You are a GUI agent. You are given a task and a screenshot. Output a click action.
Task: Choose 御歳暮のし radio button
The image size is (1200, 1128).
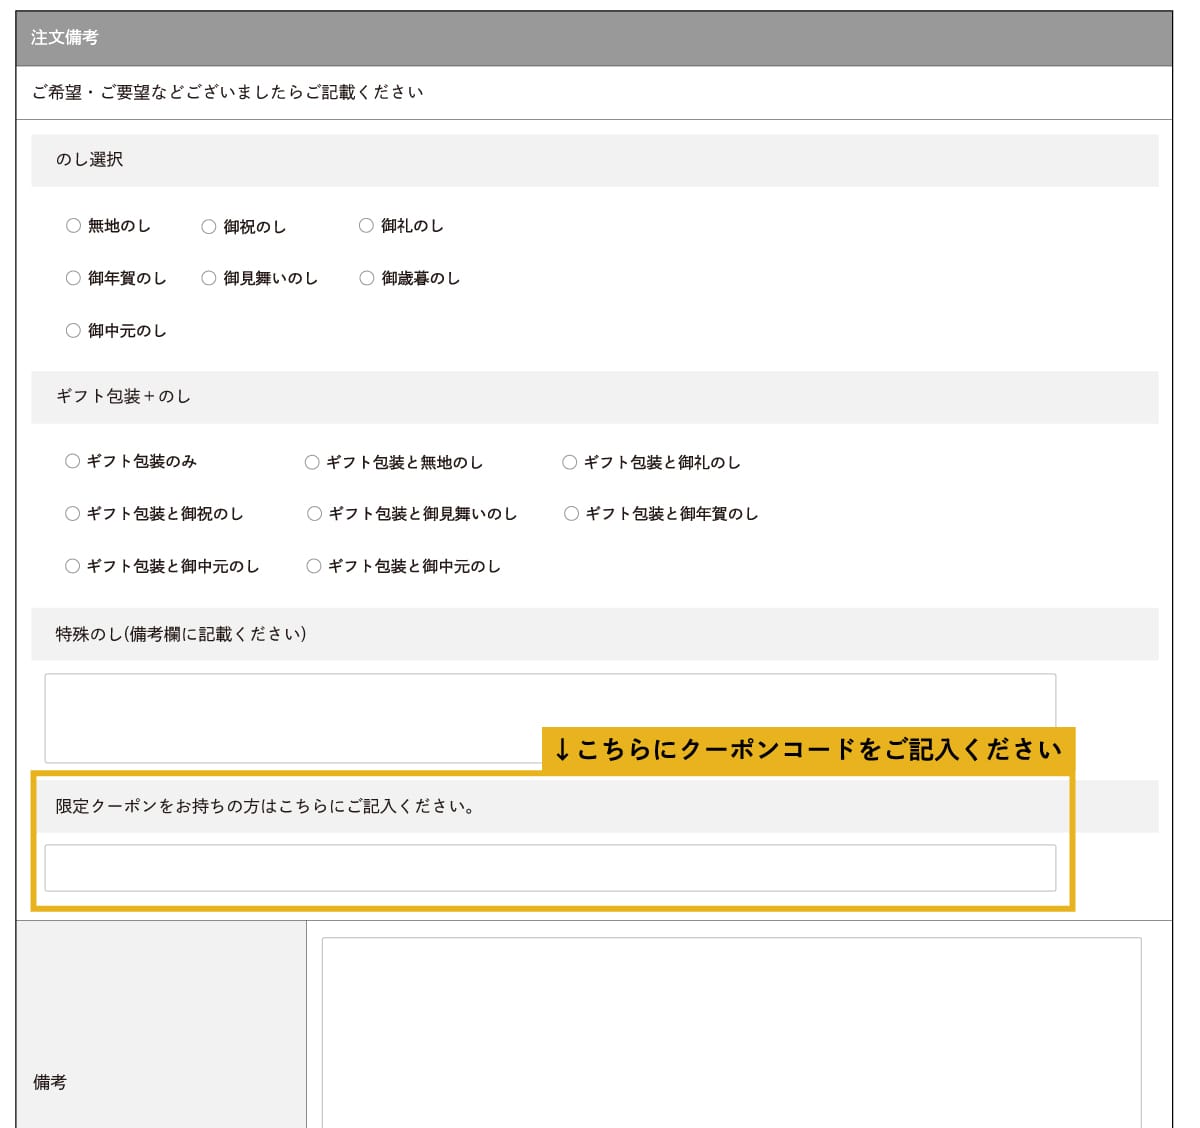pyautogui.click(x=367, y=278)
